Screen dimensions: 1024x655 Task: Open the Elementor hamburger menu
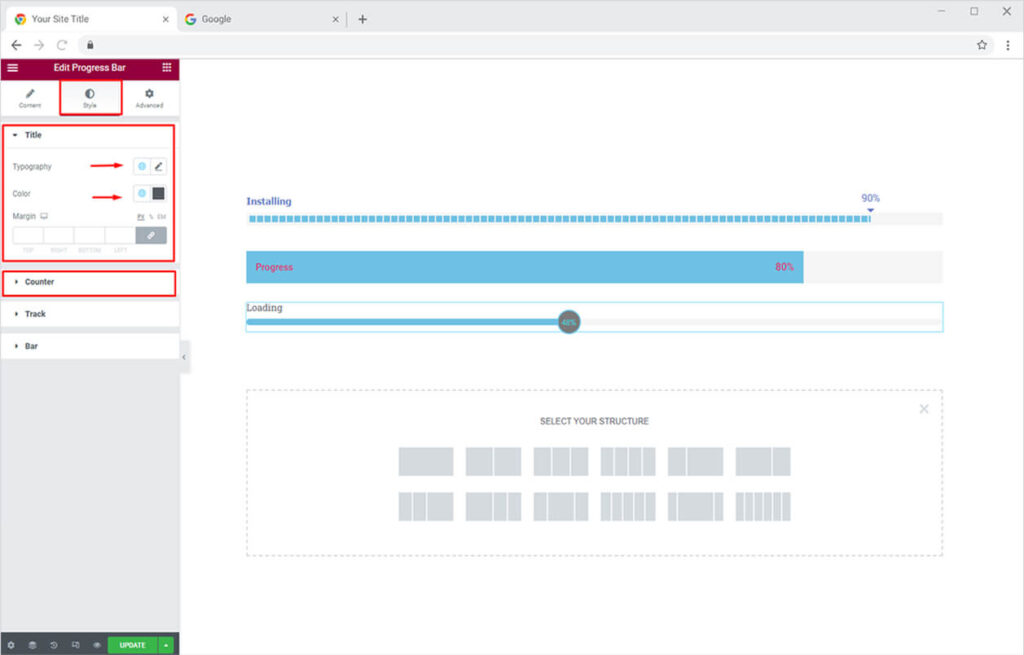pos(12,67)
